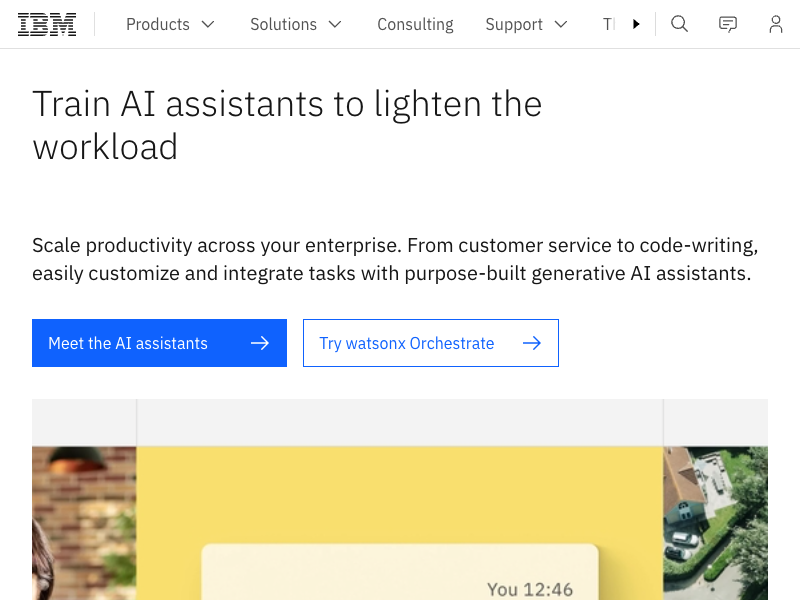Image resolution: width=800 pixels, height=600 pixels.
Task: Click the nav overflow right arrow
Action: (x=636, y=24)
